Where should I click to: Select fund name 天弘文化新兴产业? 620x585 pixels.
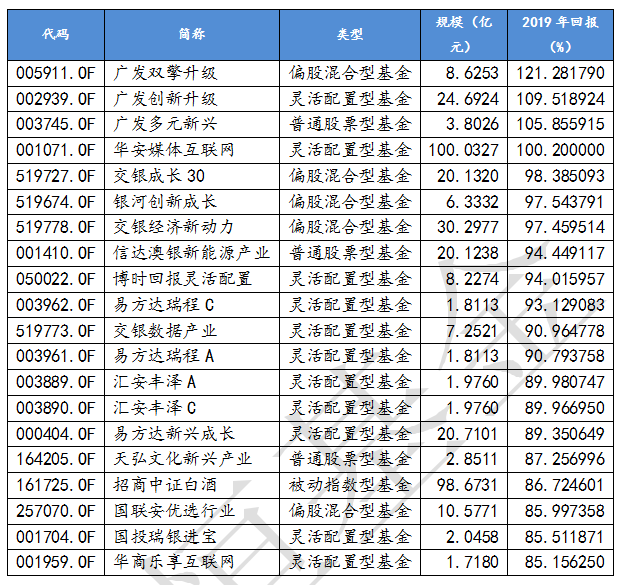[x=183, y=459]
